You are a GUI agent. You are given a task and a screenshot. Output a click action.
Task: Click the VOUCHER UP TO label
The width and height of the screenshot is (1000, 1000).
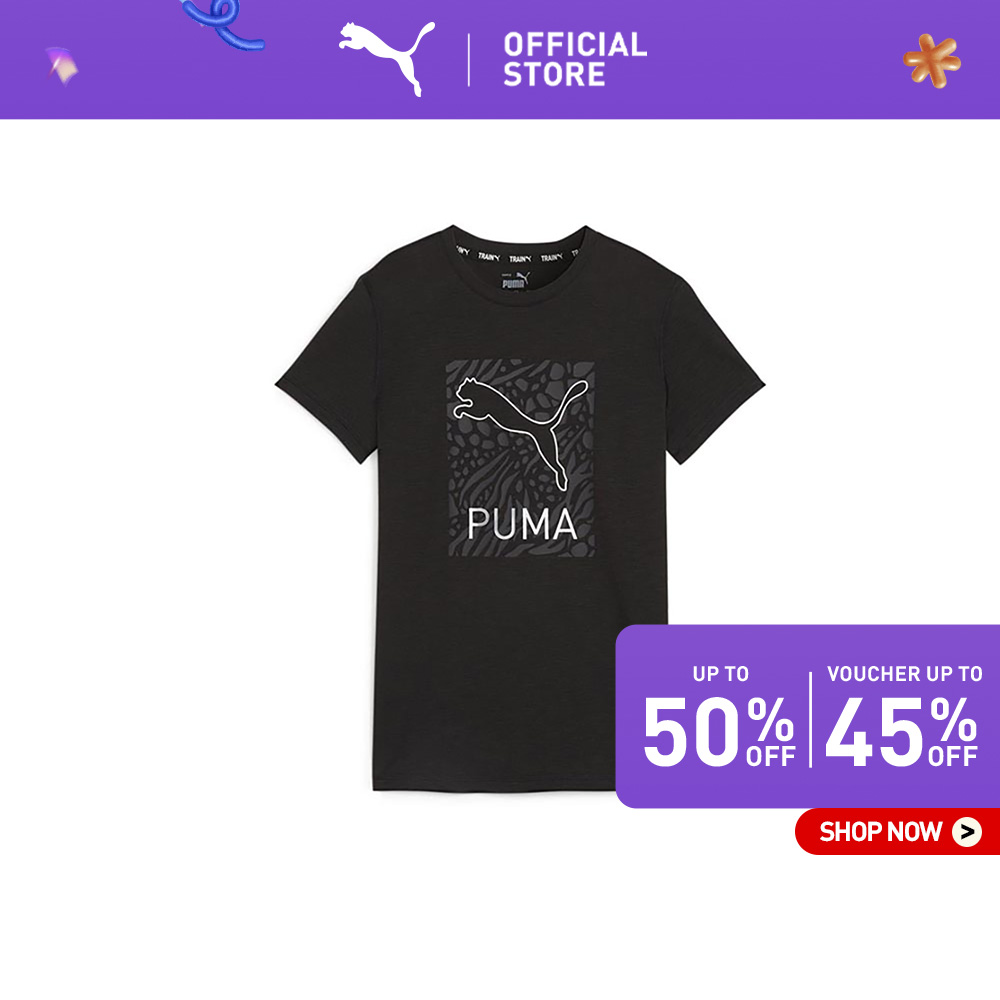904,674
